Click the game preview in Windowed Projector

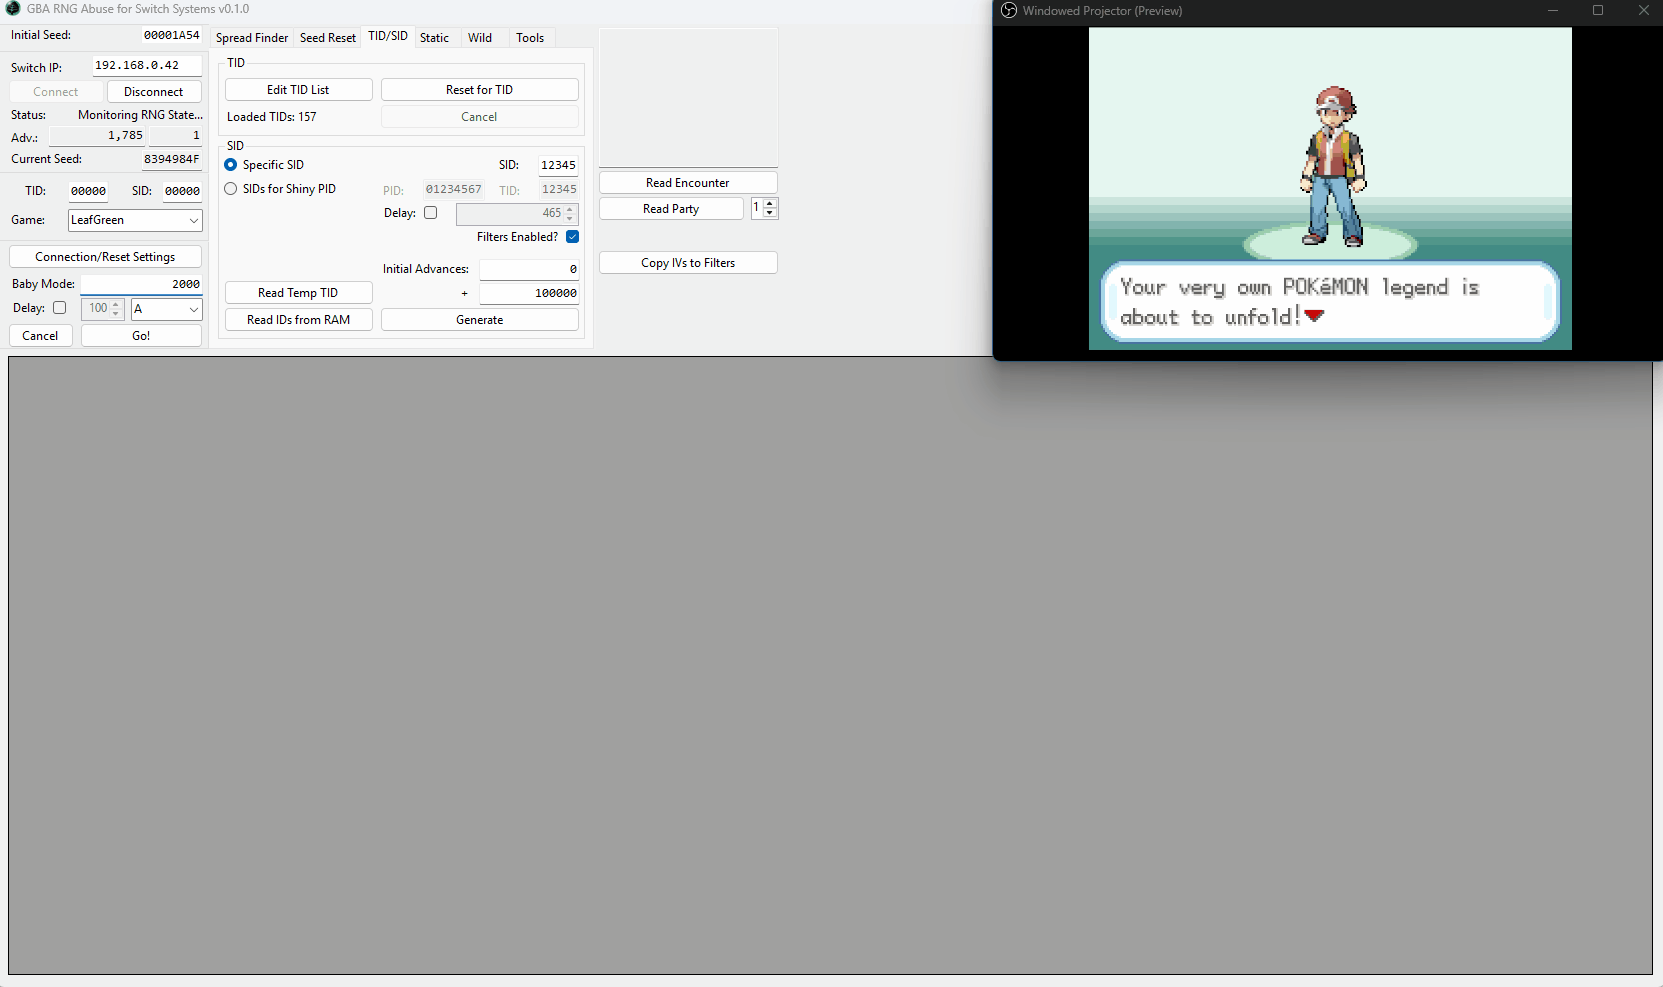click(x=1330, y=188)
